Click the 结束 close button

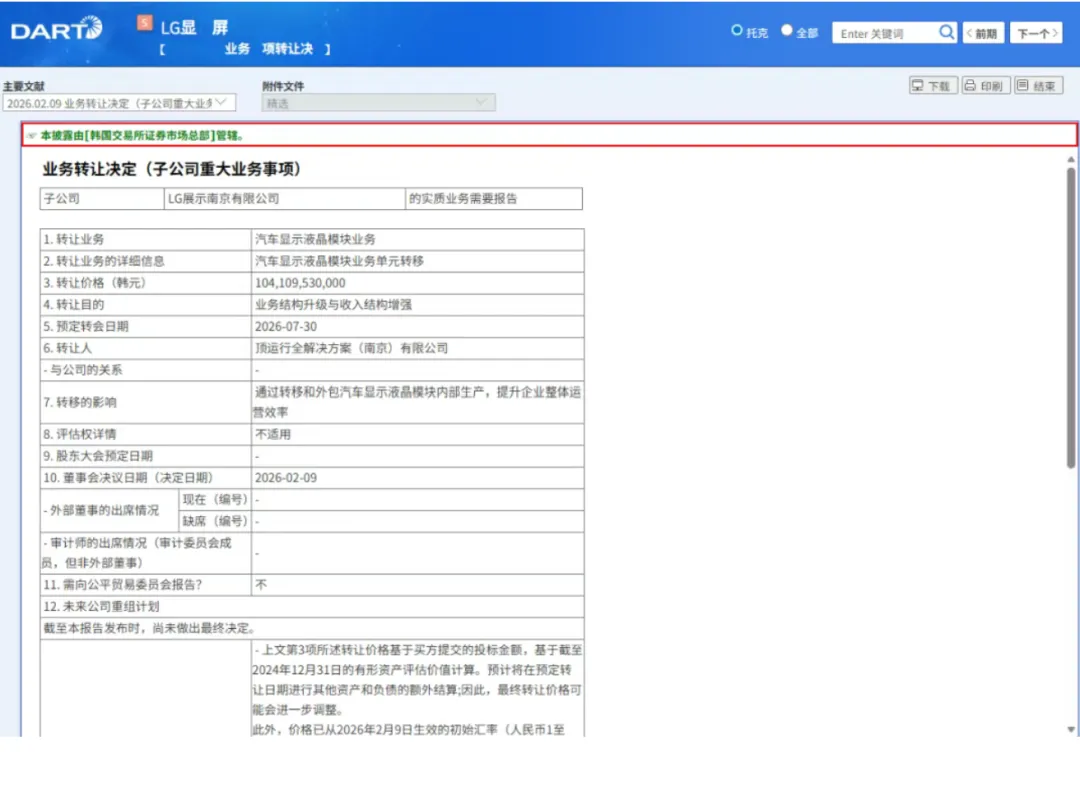pos(1038,85)
